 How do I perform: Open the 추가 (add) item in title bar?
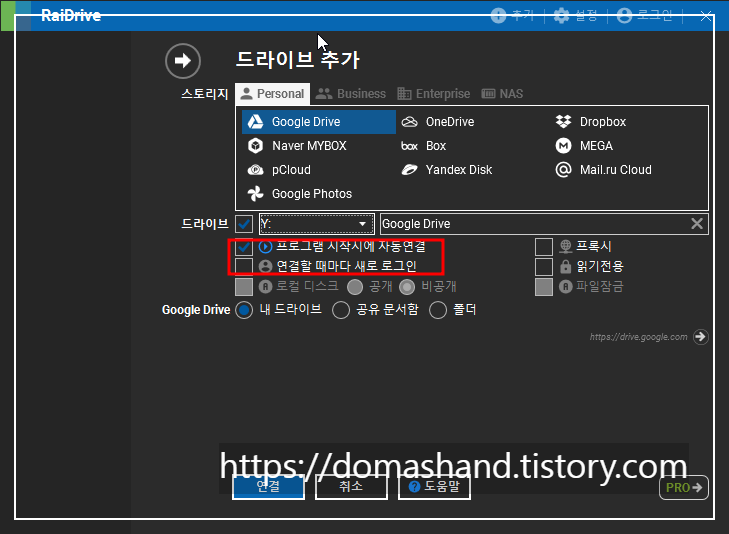512,16
